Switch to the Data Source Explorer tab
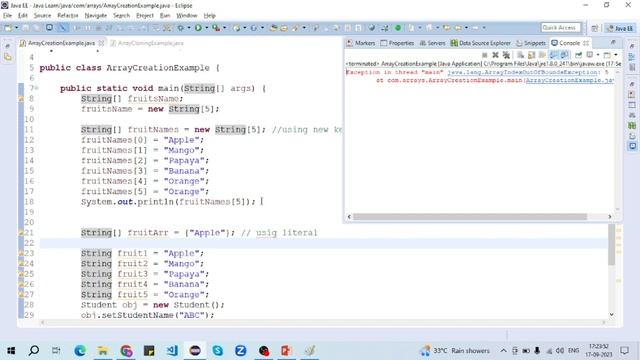This screenshot has height=360, width=640. tap(480, 43)
